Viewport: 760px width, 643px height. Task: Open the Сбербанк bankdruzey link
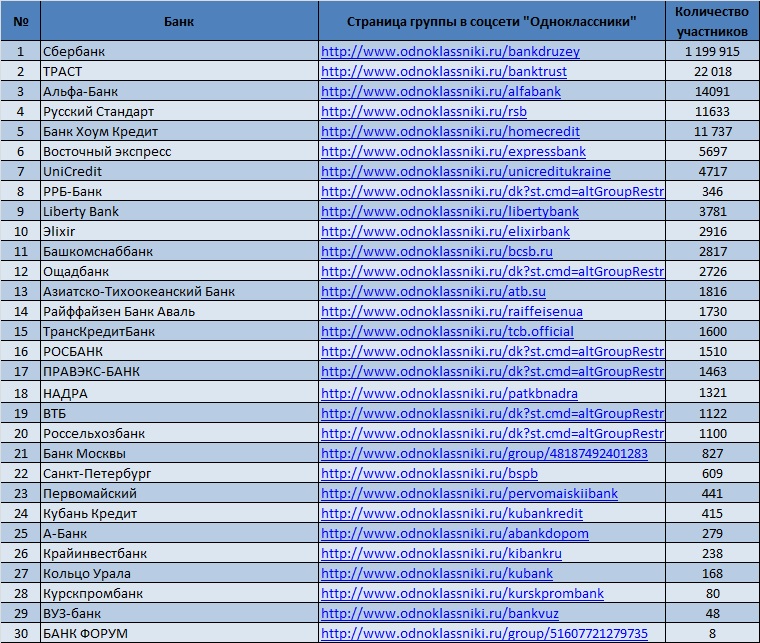pyautogui.click(x=450, y=51)
